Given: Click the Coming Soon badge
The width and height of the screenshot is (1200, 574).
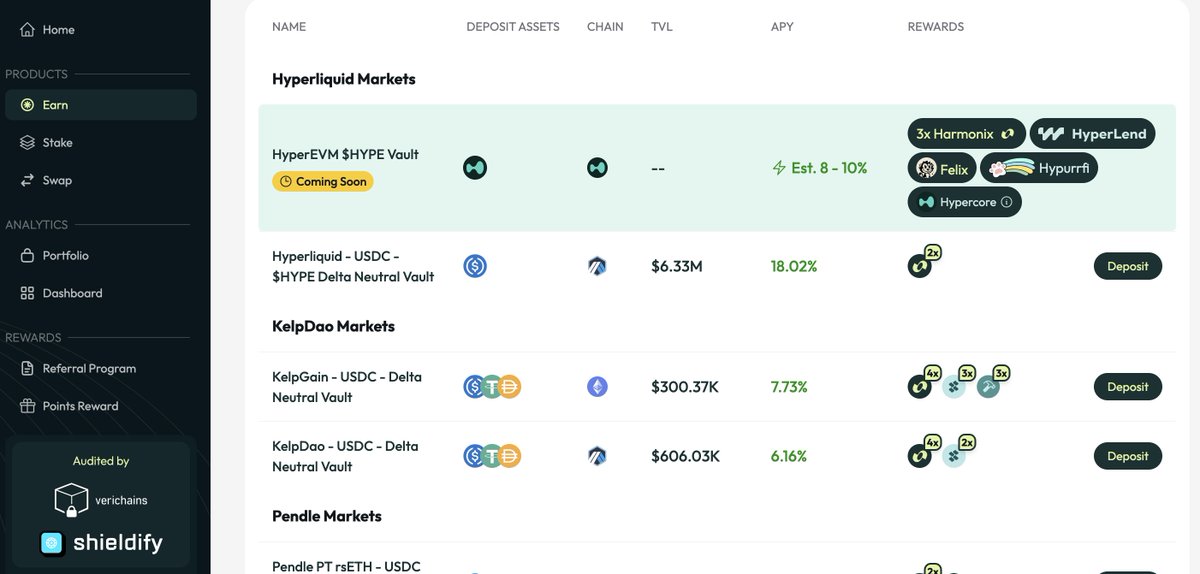Looking at the screenshot, I should pyautogui.click(x=322, y=182).
